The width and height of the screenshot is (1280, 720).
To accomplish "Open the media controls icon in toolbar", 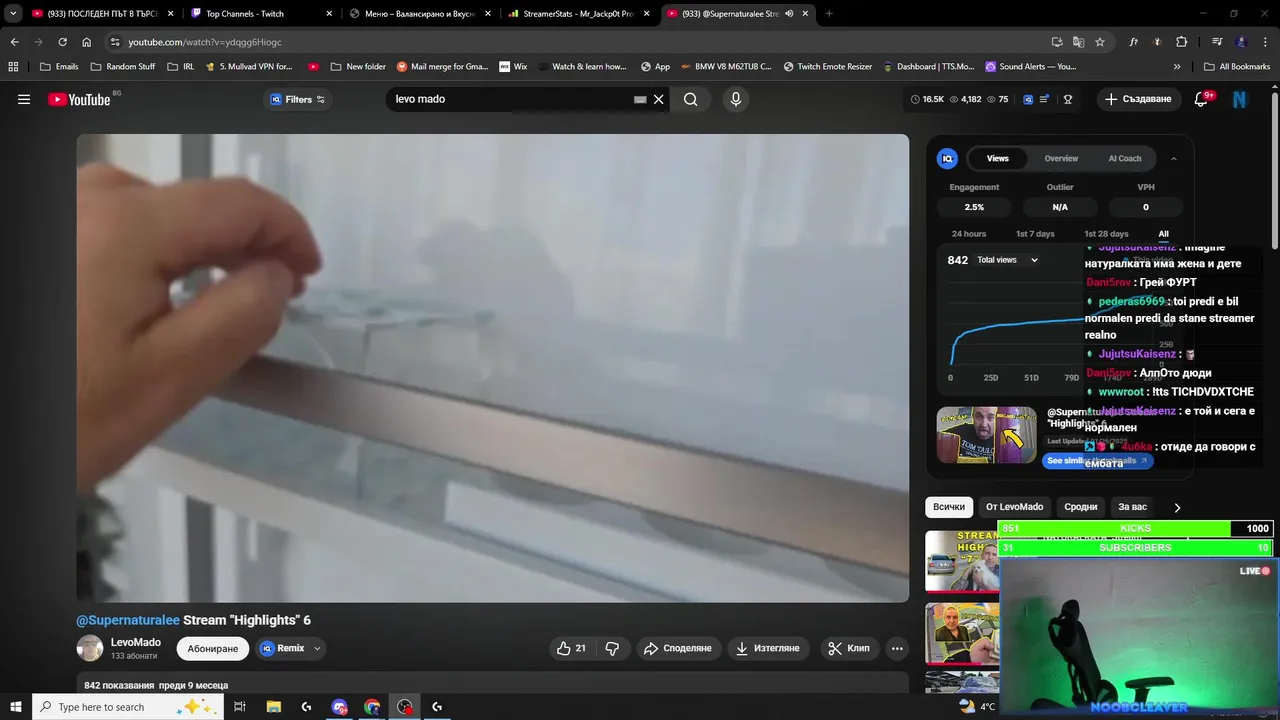I will (x=1217, y=42).
